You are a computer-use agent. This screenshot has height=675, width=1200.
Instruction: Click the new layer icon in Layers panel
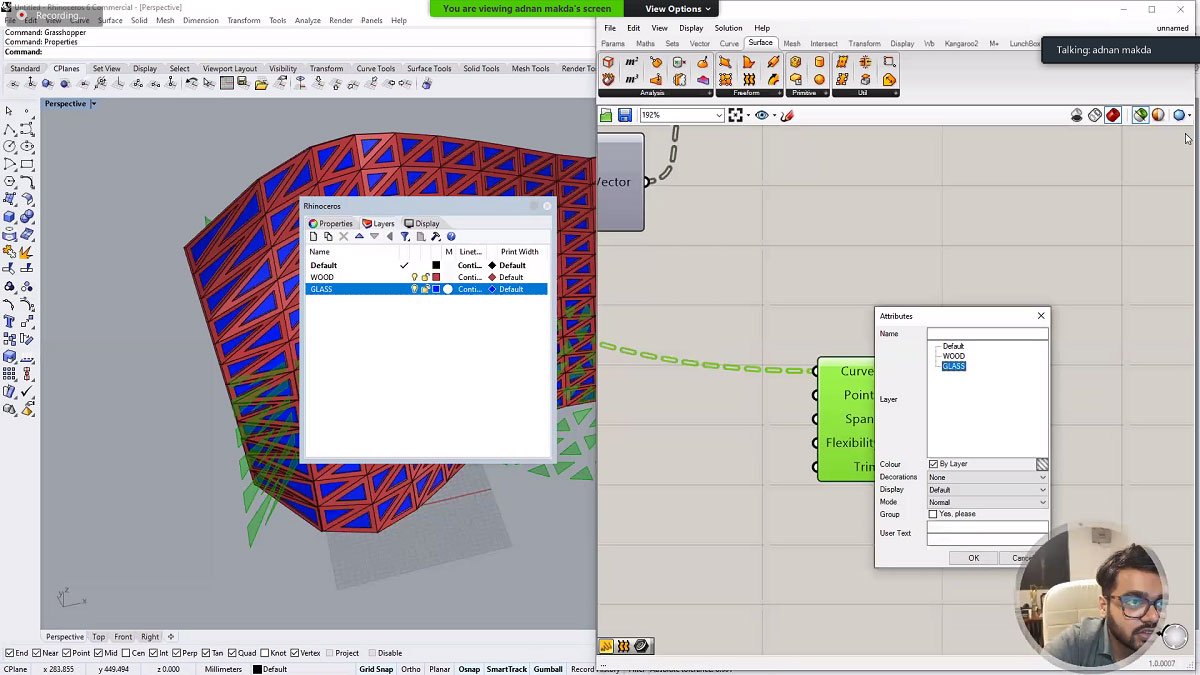313,237
